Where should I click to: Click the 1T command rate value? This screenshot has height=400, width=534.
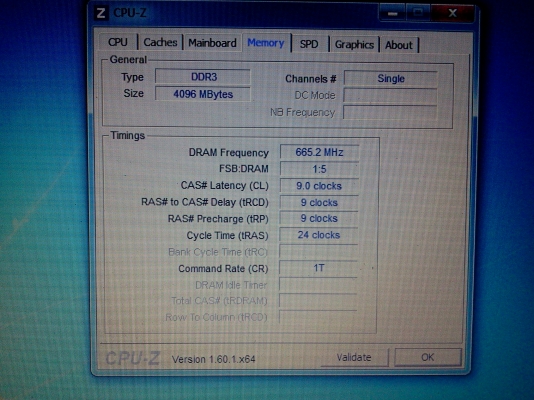pos(318,268)
